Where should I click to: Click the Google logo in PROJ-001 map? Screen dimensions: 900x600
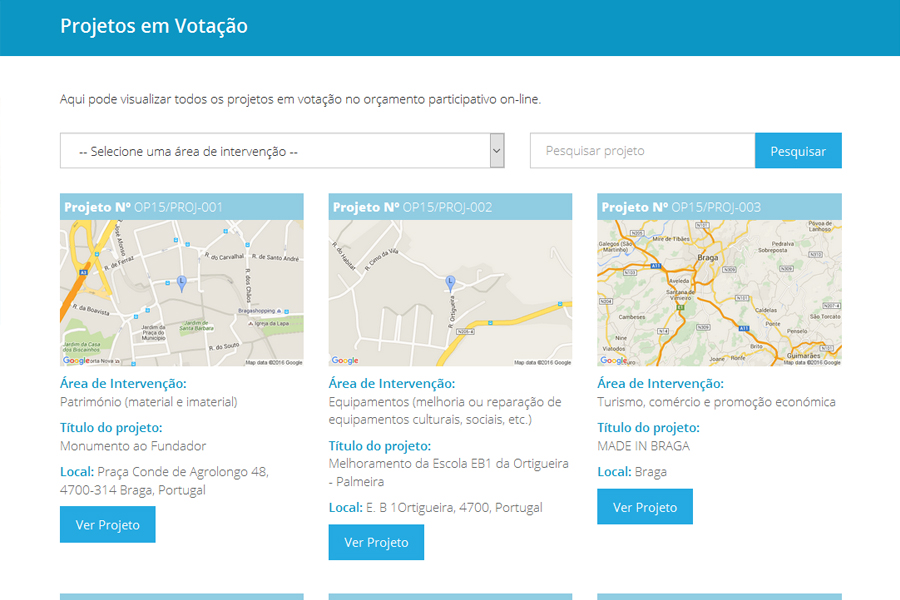click(x=76, y=361)
